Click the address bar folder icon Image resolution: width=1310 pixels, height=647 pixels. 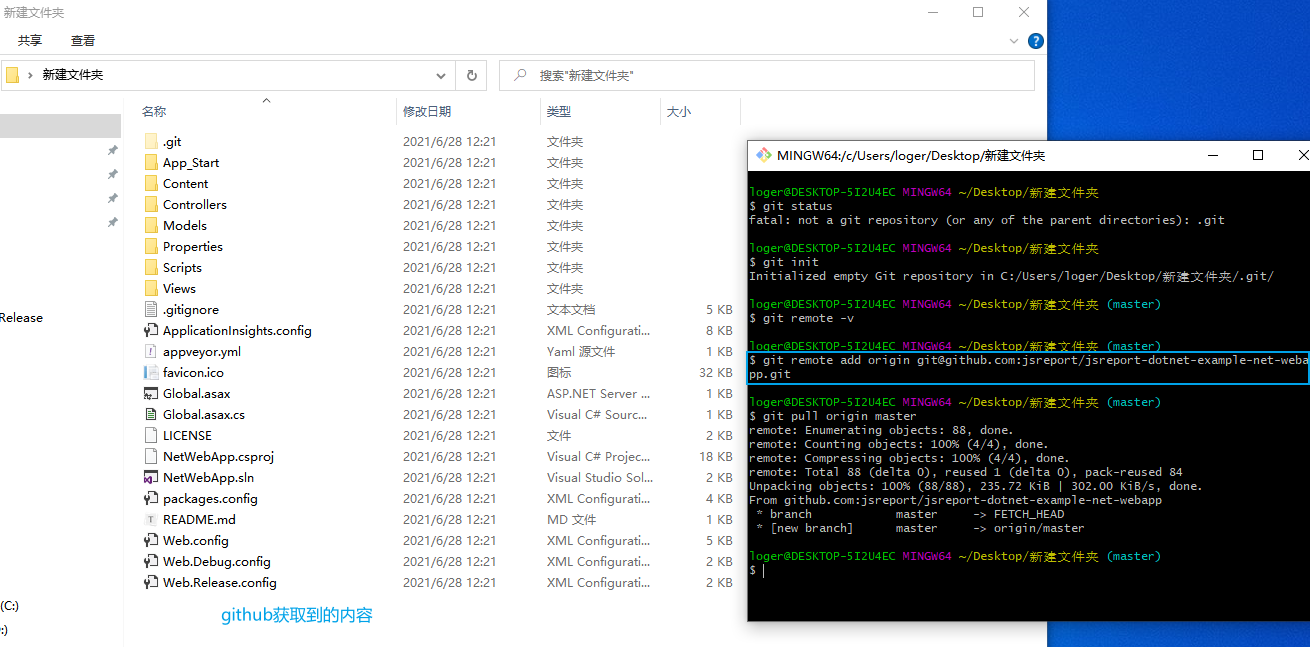click(x=12, y=75)
